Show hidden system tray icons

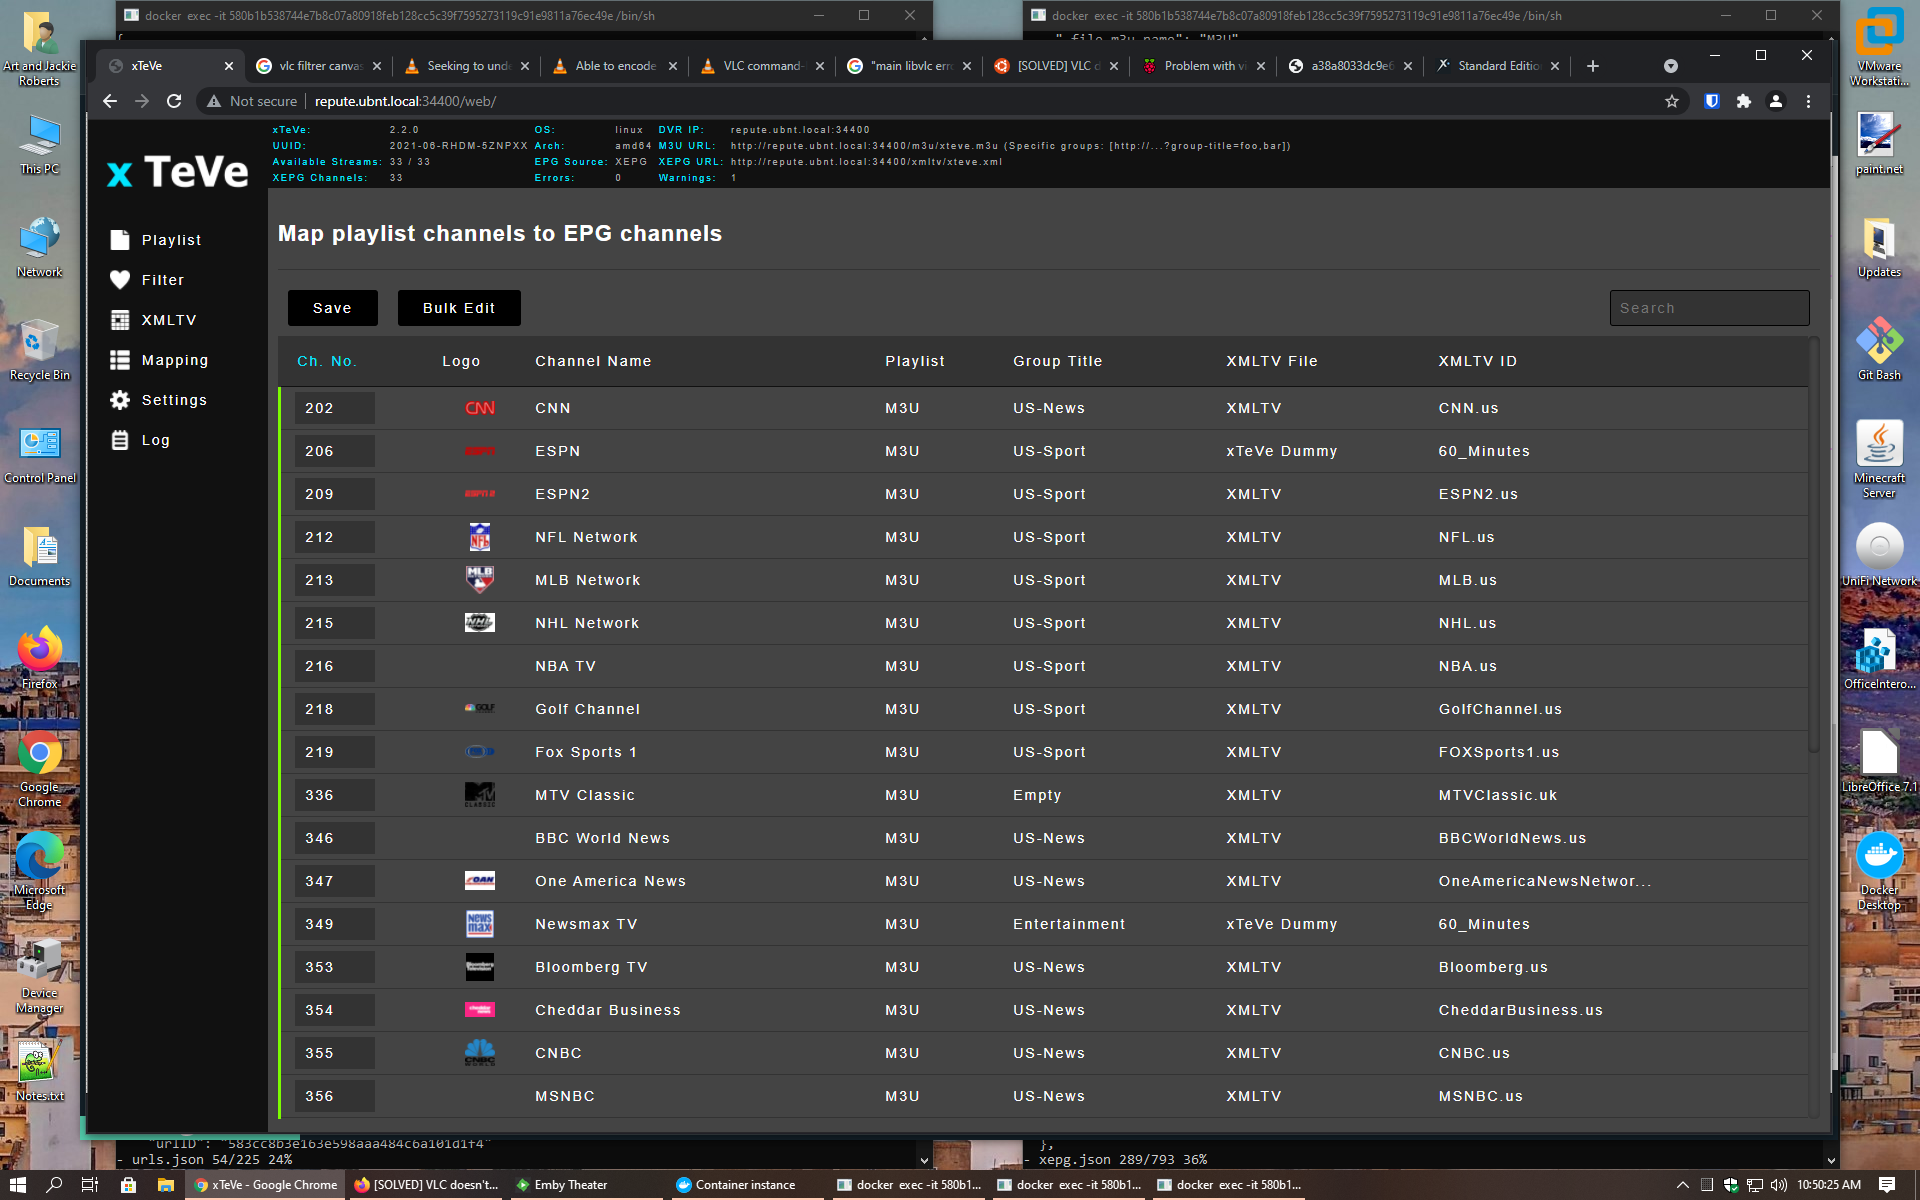tap(1682, 1185)
